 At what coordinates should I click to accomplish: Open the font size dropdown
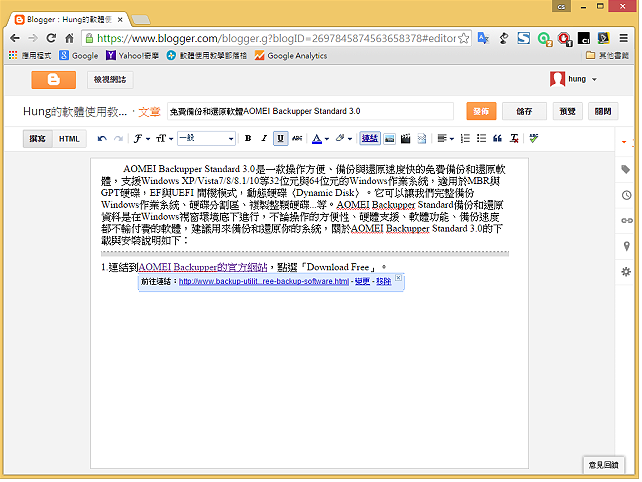click(164, 139)
